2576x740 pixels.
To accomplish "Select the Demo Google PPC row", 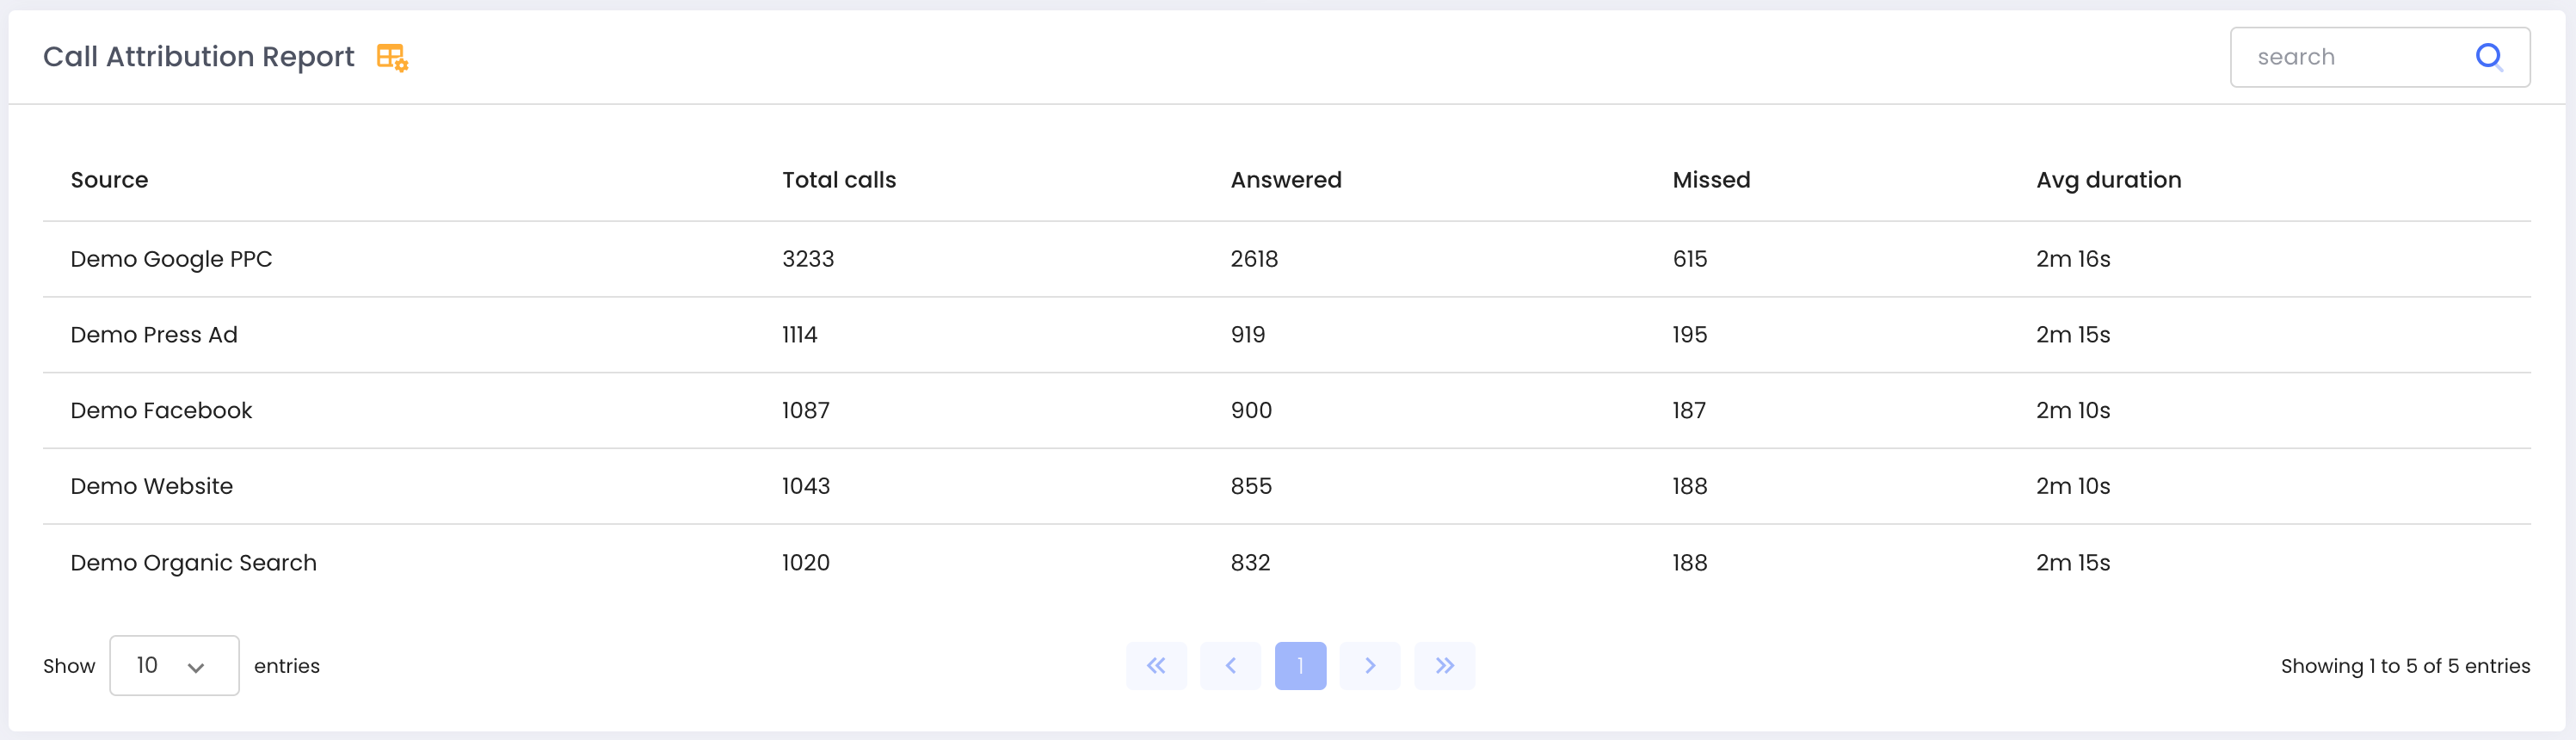I will pyautogui.click(x=1287, y=259).
